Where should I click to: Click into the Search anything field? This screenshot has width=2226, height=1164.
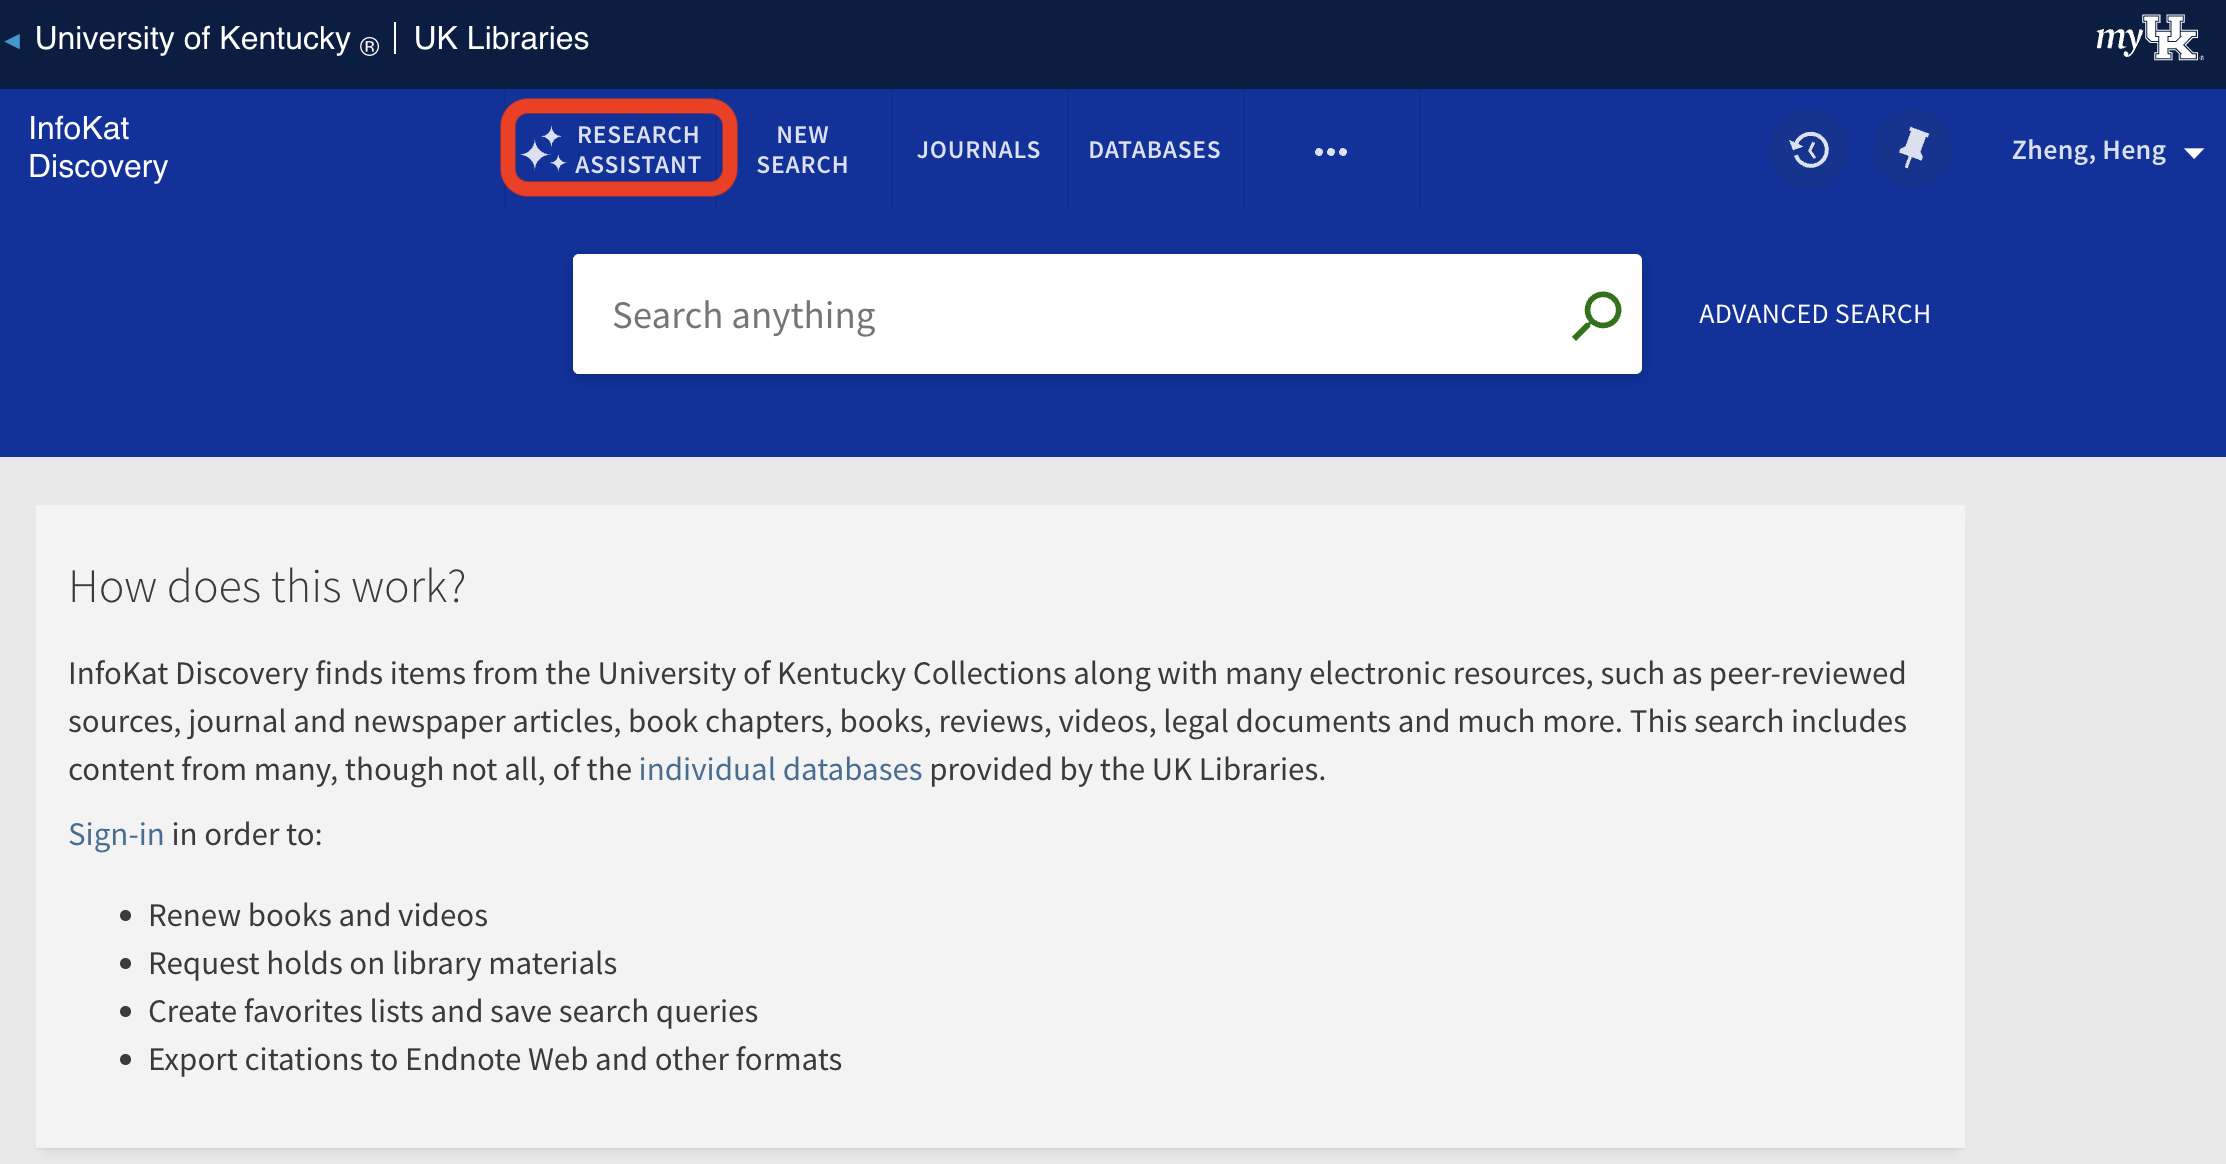click(1060, 315)
